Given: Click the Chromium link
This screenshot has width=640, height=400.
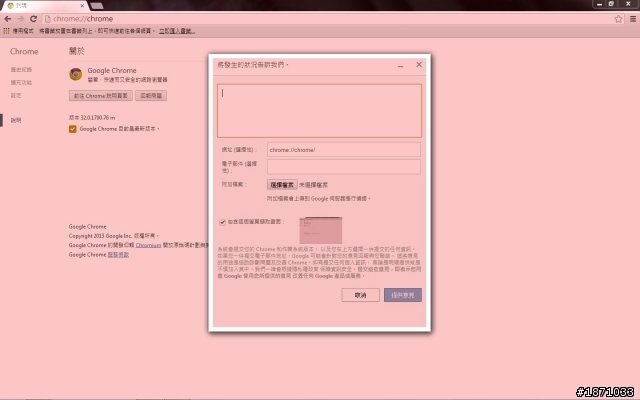Looking at the screenshot, I should coord(148,245).
